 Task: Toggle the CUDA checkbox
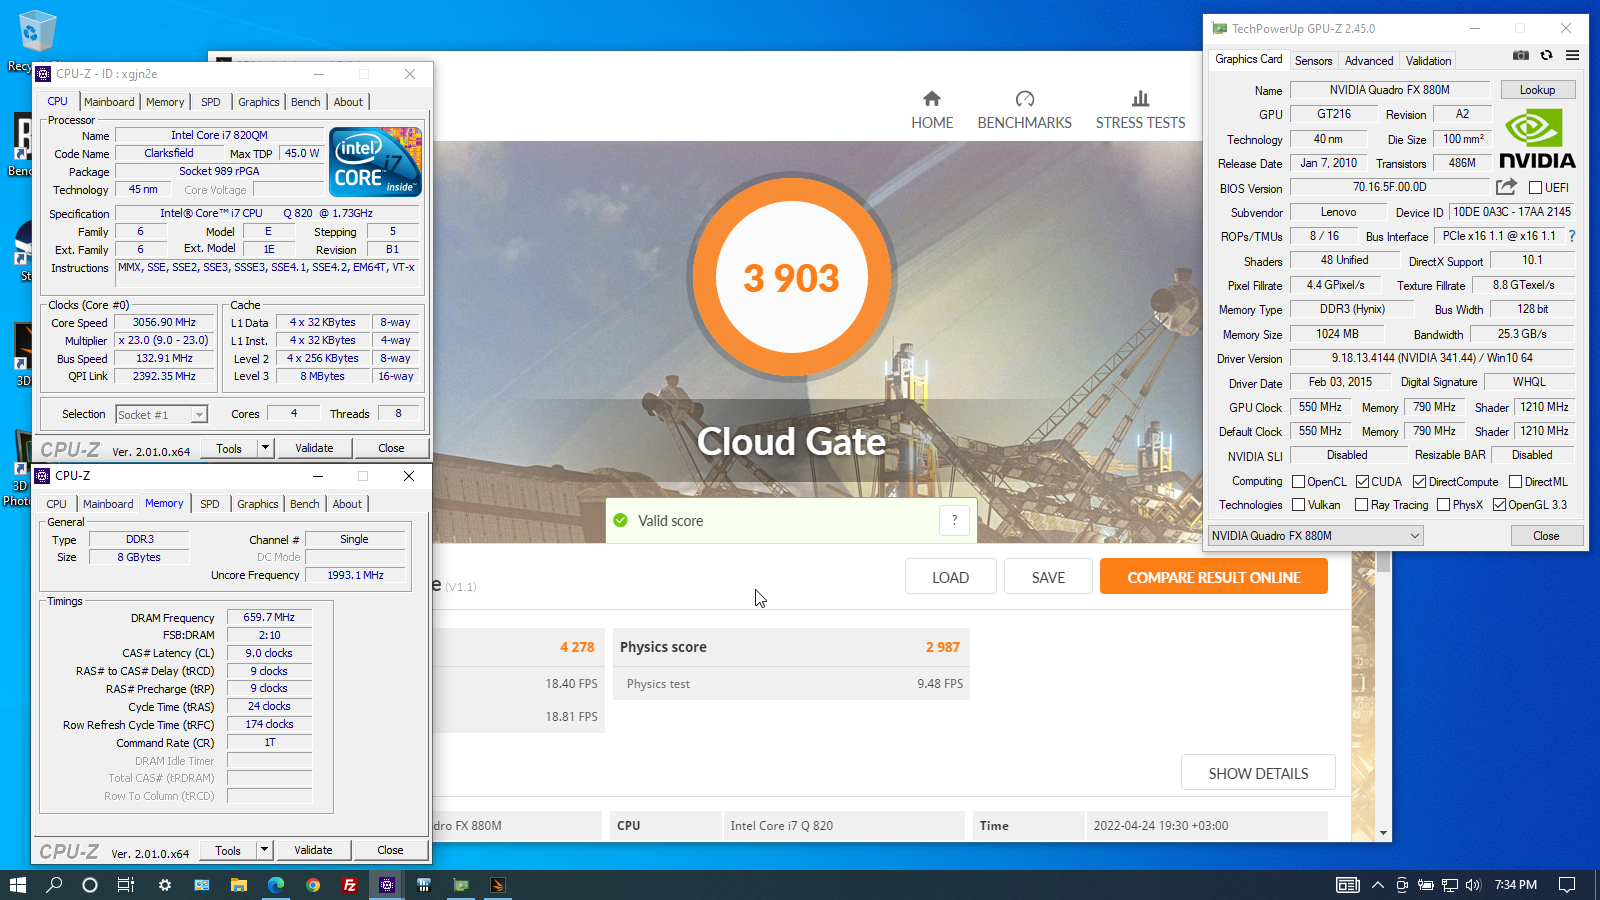click(x=1362, y=482)
